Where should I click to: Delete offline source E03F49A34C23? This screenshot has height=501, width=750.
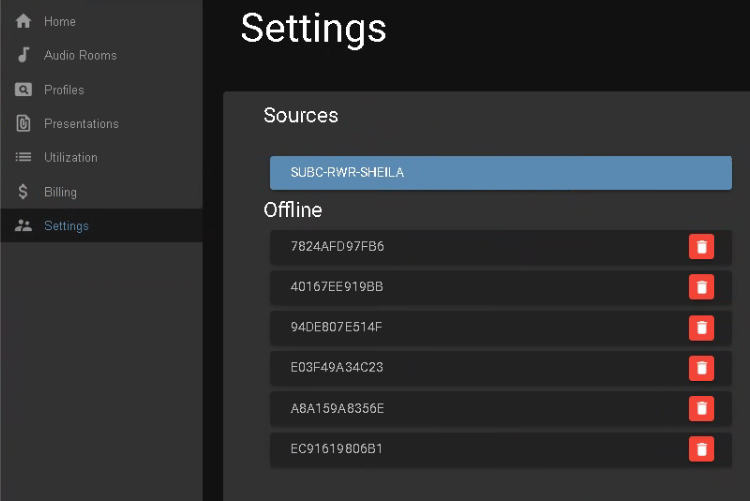[701, 368]
